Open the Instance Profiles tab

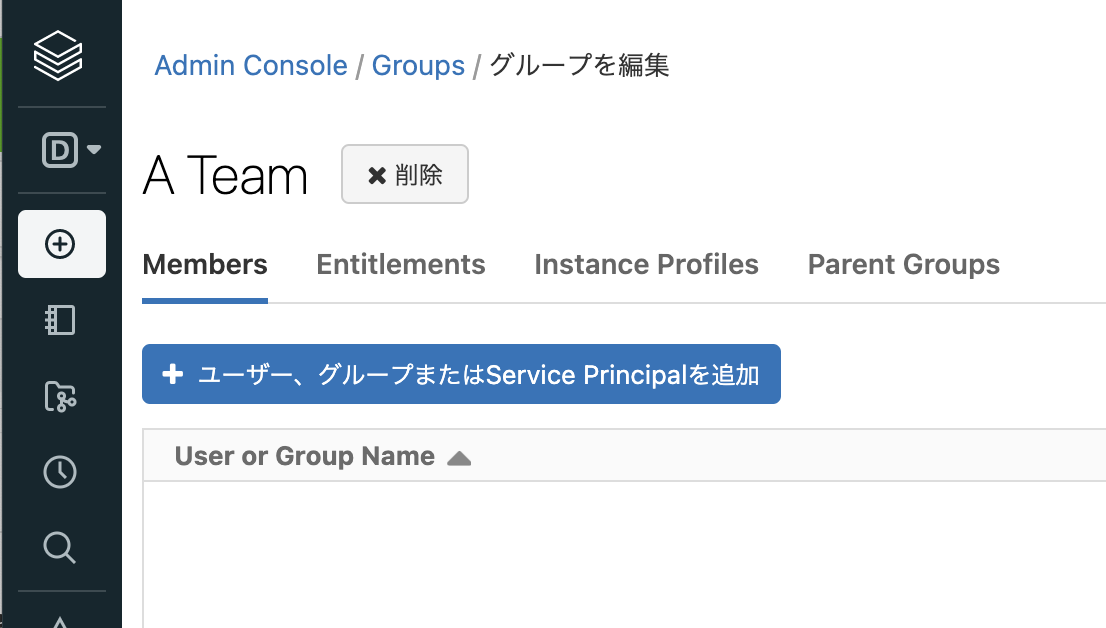click(646, 265)
